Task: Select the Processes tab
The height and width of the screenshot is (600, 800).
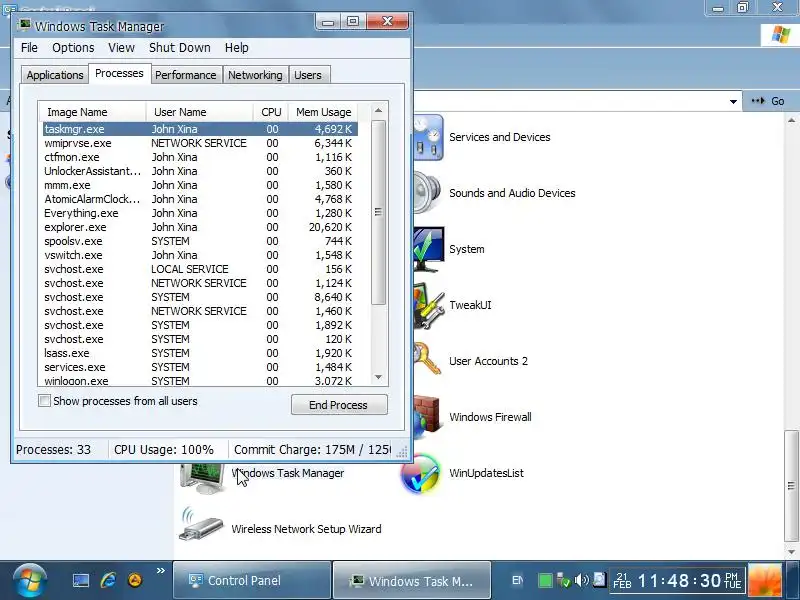Action: pyautogui.click(x=119, y=73)
